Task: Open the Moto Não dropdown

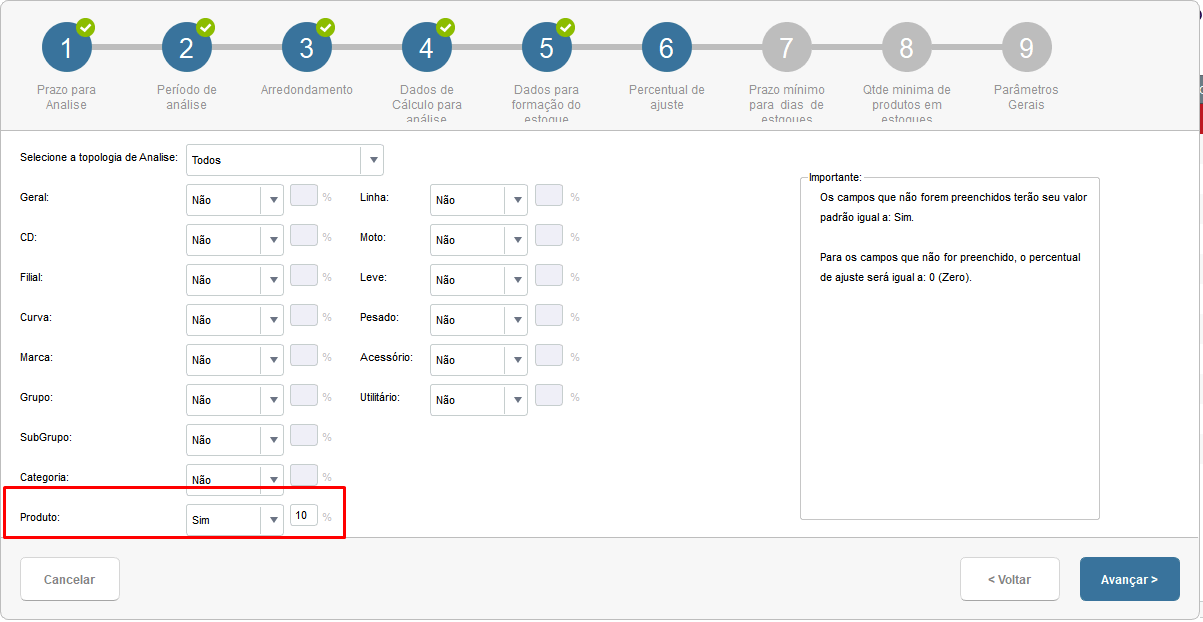Action: click(479, 240)
